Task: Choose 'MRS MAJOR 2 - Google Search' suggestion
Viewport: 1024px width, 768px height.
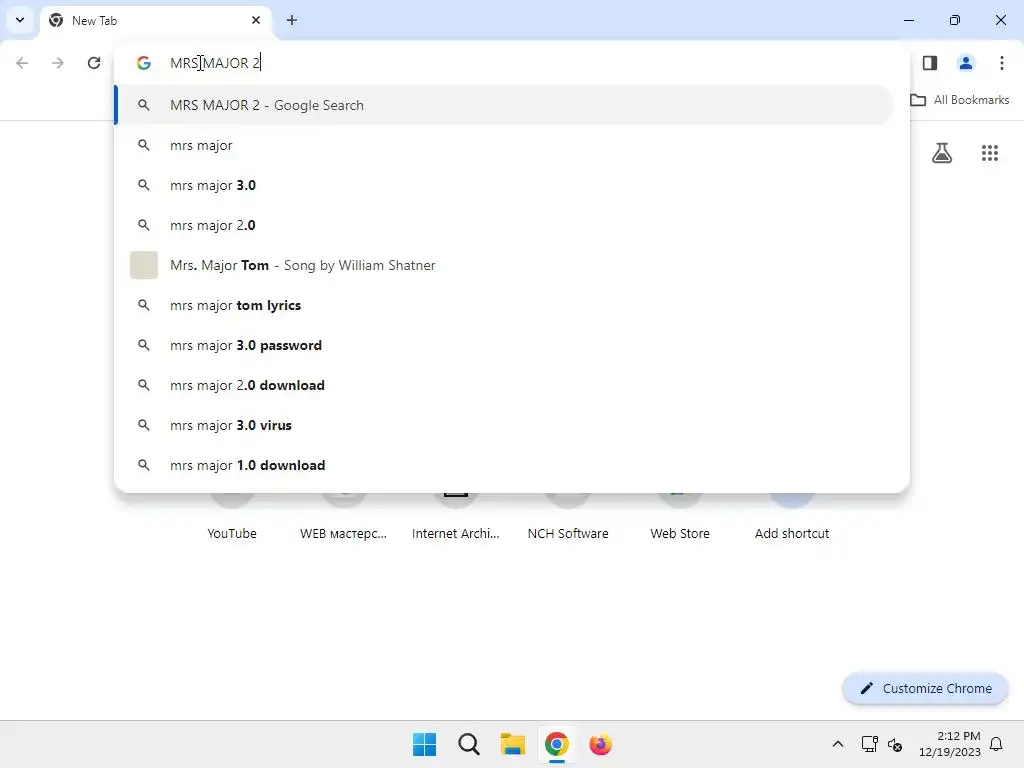Action: tap(504, 105)
